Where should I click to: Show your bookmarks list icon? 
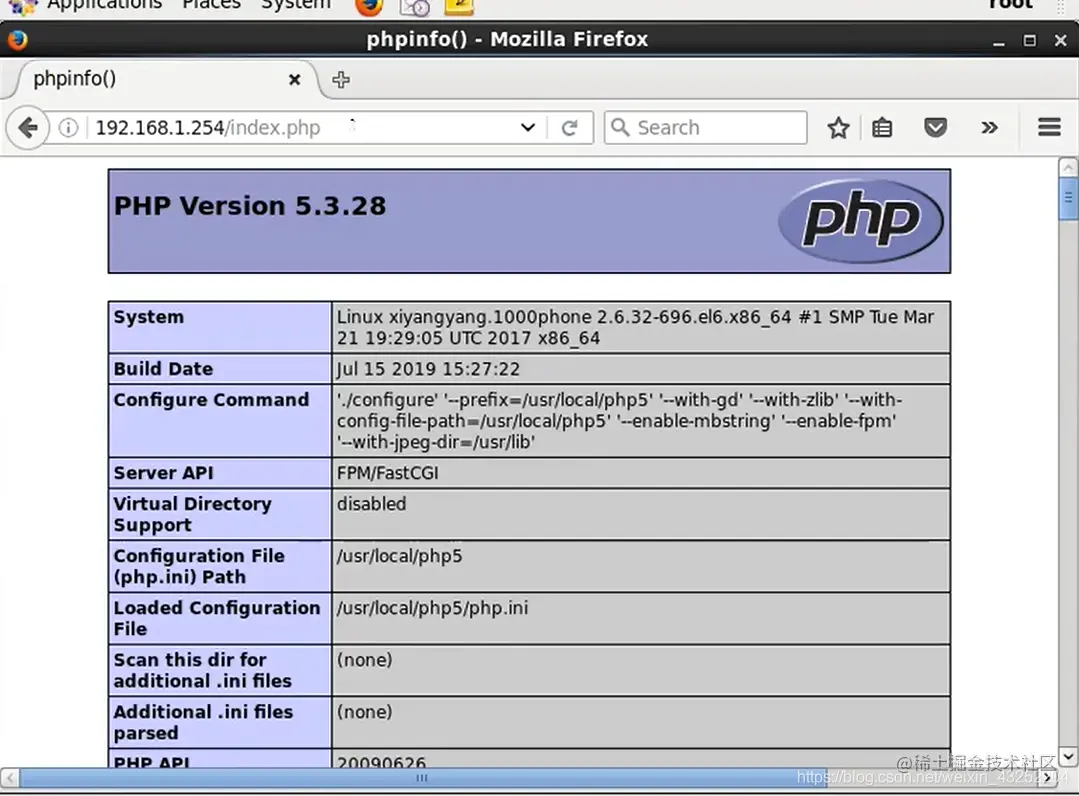pyautogui.click(x=882, y=128)
